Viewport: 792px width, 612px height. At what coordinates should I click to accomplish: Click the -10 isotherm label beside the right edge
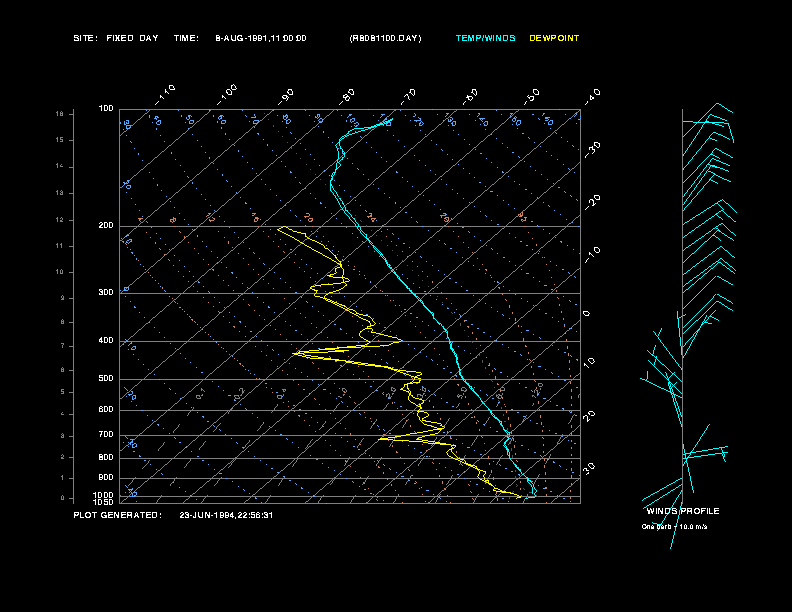pyautogui.click(x=592, y=254)
